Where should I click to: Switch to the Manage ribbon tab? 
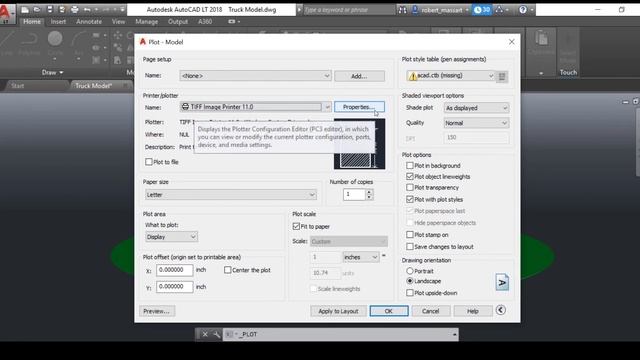[147, 22]
